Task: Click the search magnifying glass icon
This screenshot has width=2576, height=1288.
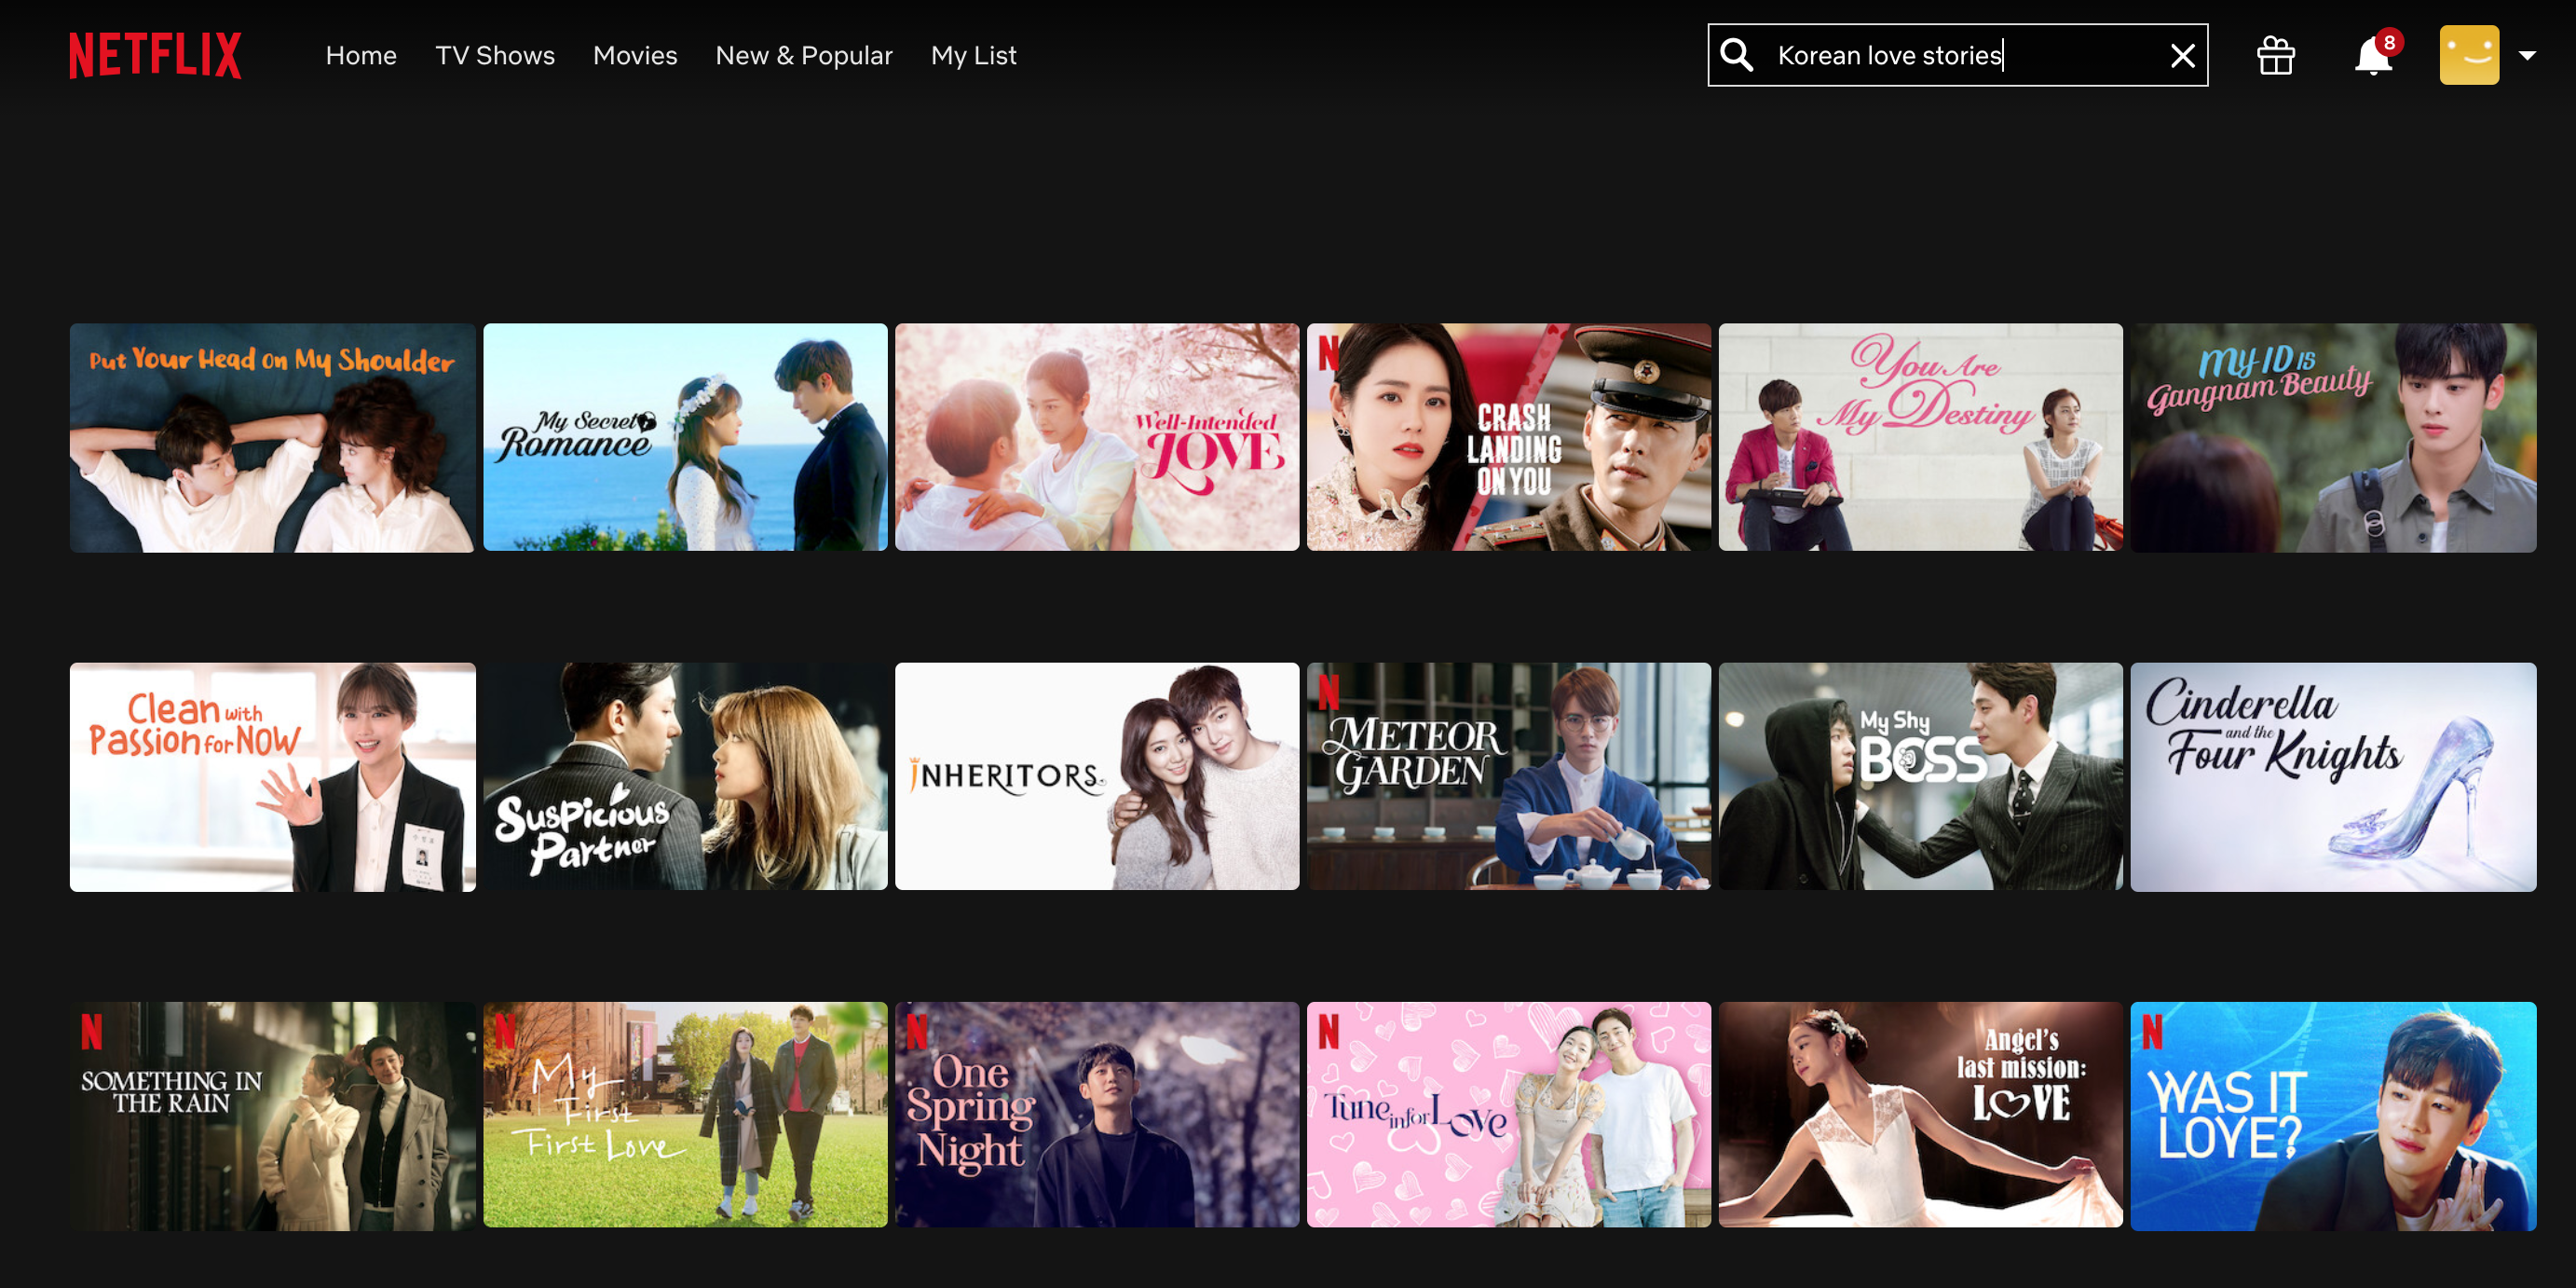Action: pos(1735,54)
